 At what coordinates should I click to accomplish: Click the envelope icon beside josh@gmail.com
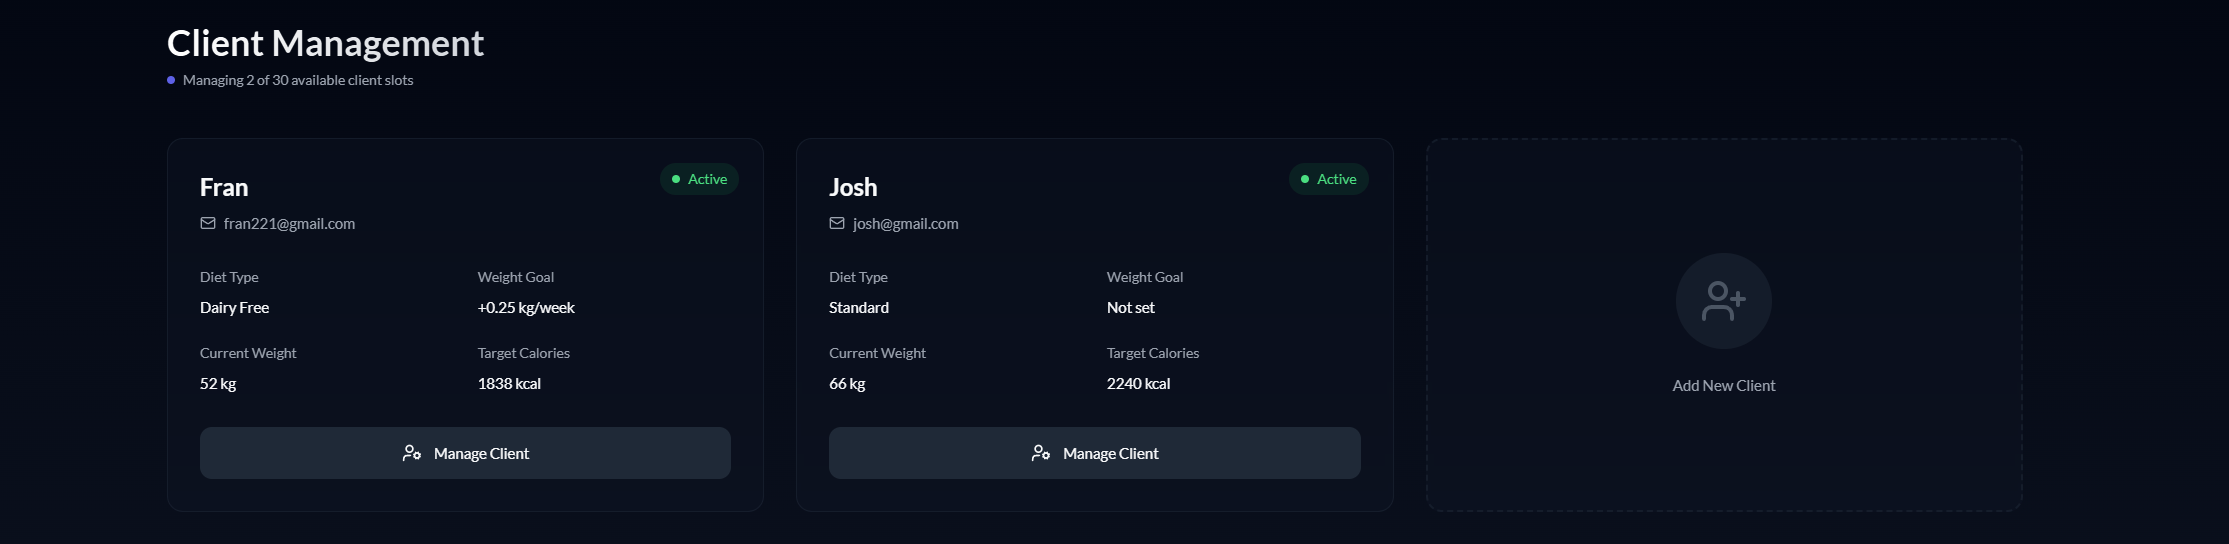pos(837,223)
